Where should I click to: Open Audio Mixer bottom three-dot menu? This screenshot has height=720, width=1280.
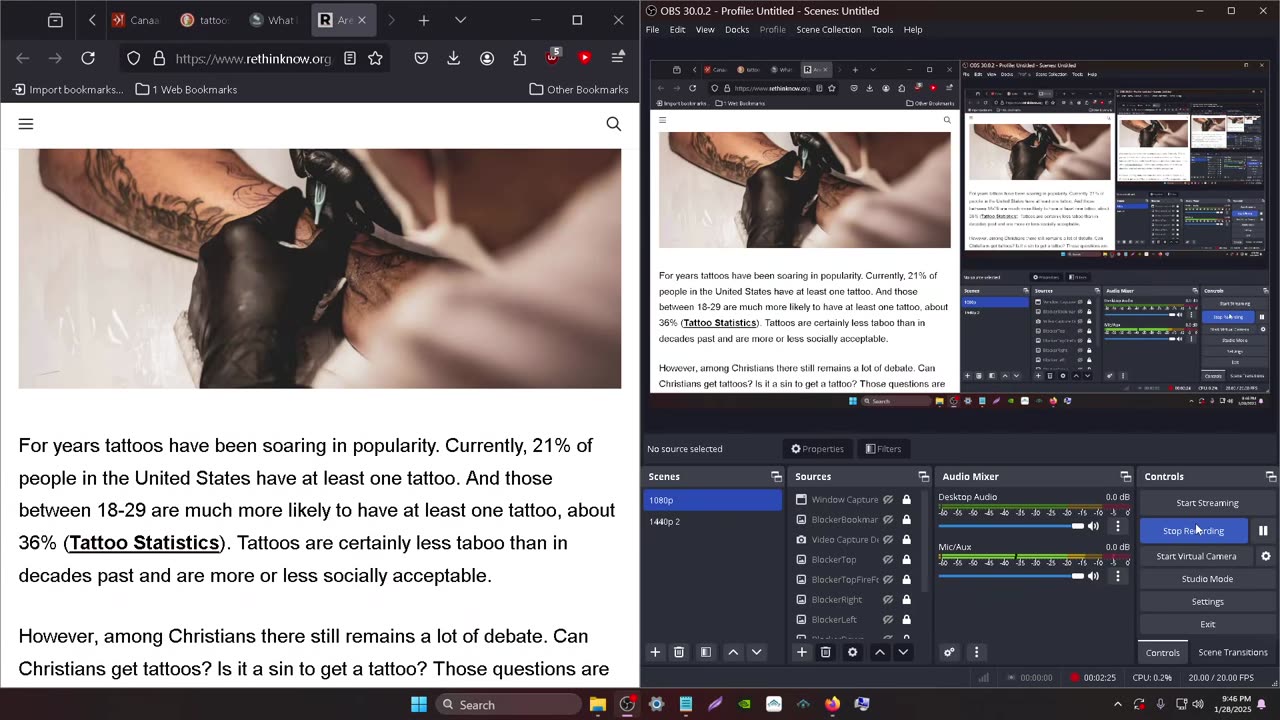point(976,652)
